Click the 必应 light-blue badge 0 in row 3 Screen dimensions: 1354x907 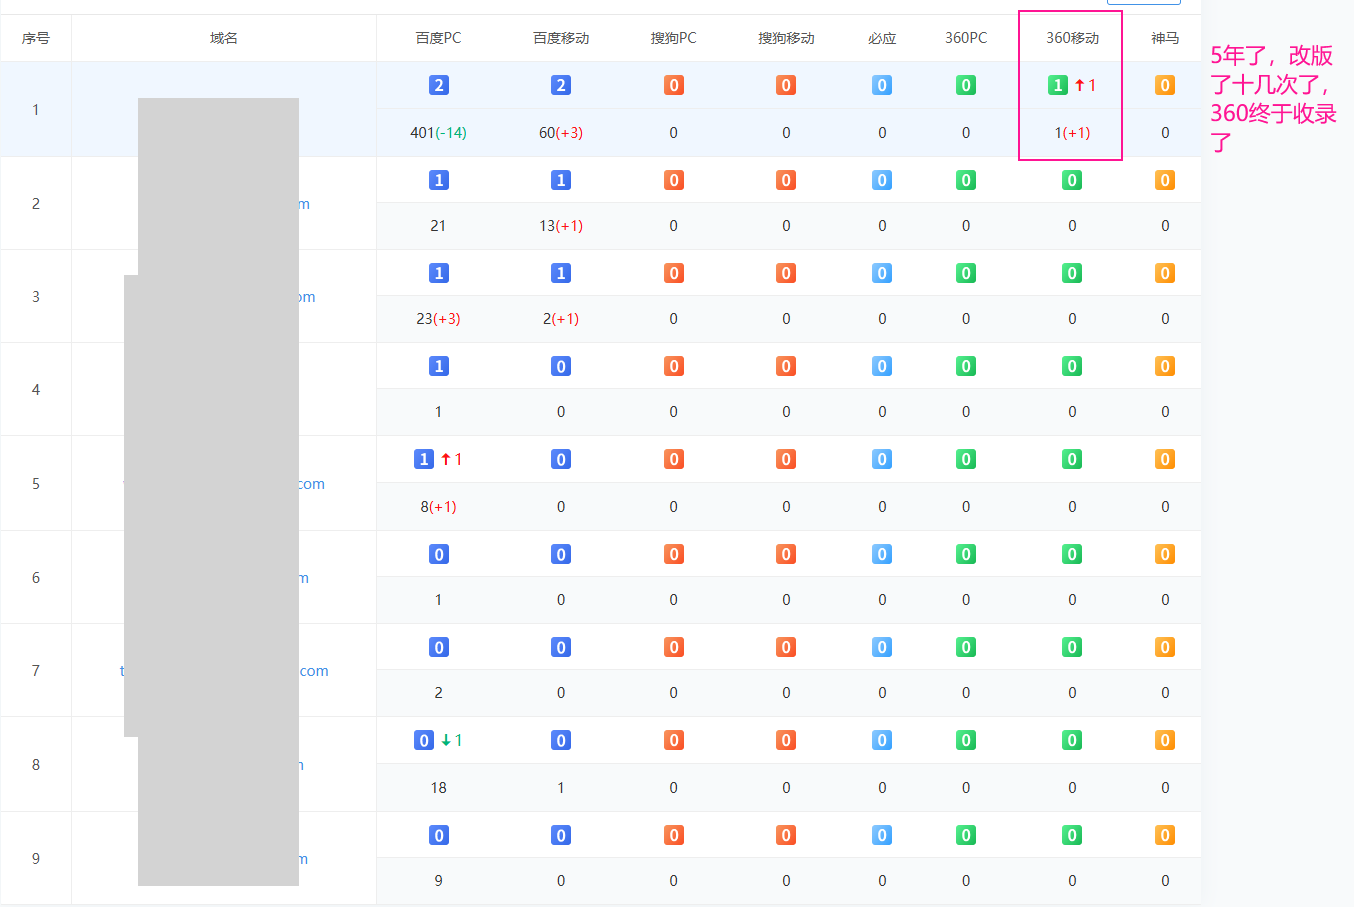pyautogui.click(x=882, y=273)
